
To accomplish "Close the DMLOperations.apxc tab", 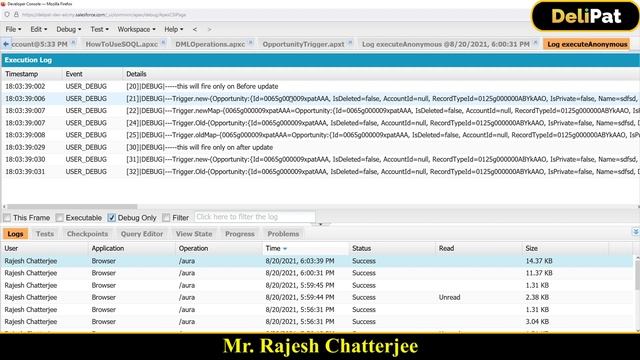I will click(251, 42).
